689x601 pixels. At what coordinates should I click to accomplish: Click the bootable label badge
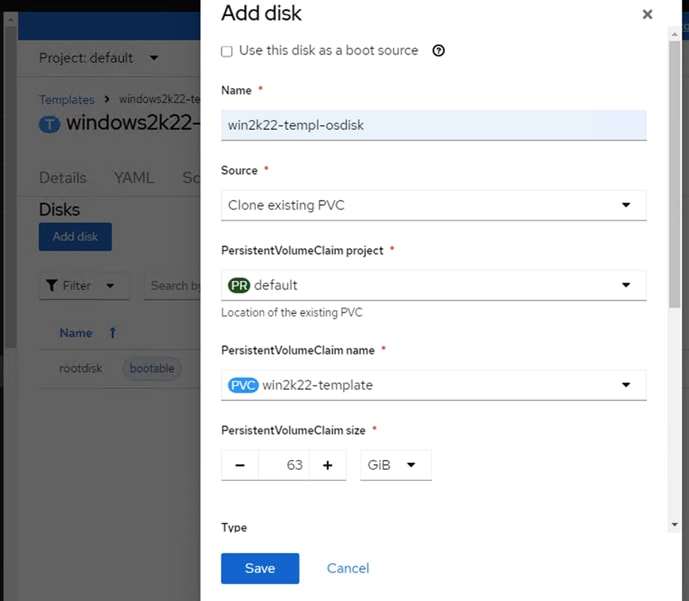click(x=152, y=368)
